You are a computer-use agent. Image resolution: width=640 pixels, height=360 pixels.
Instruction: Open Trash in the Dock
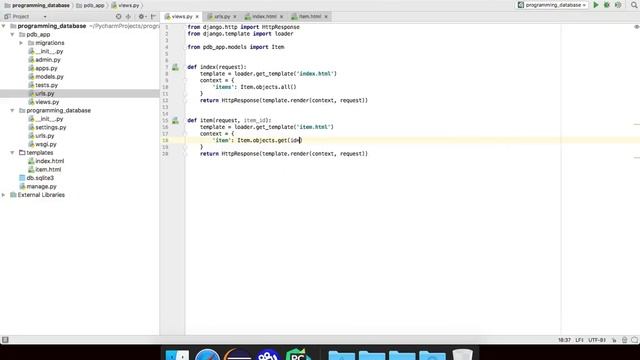coord(462,354)
